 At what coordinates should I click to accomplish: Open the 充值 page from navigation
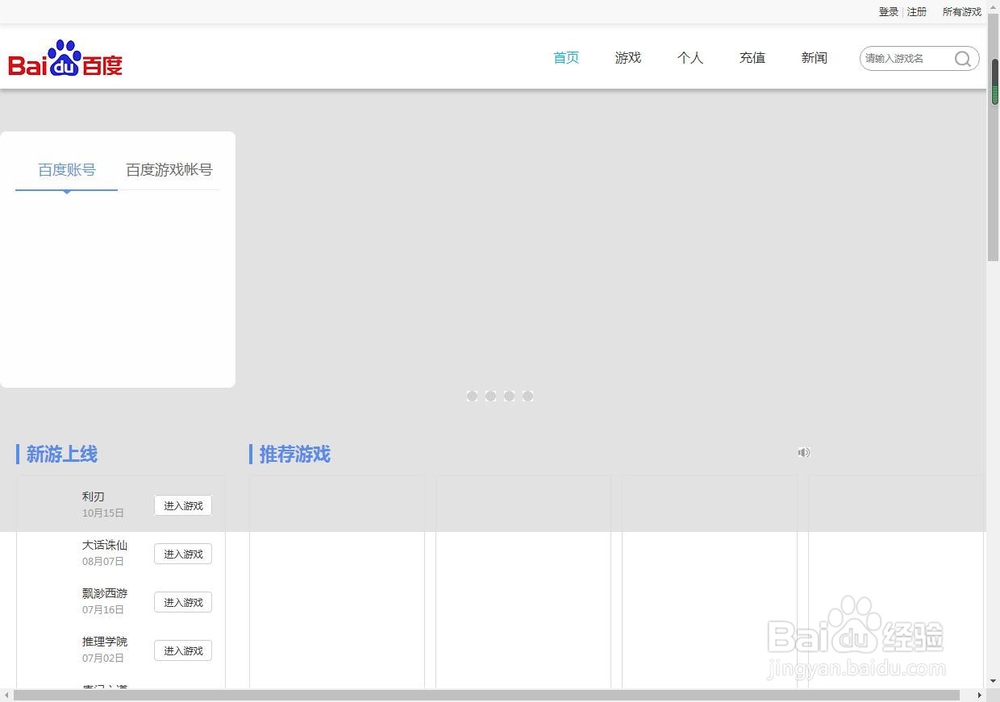(752, 58)
